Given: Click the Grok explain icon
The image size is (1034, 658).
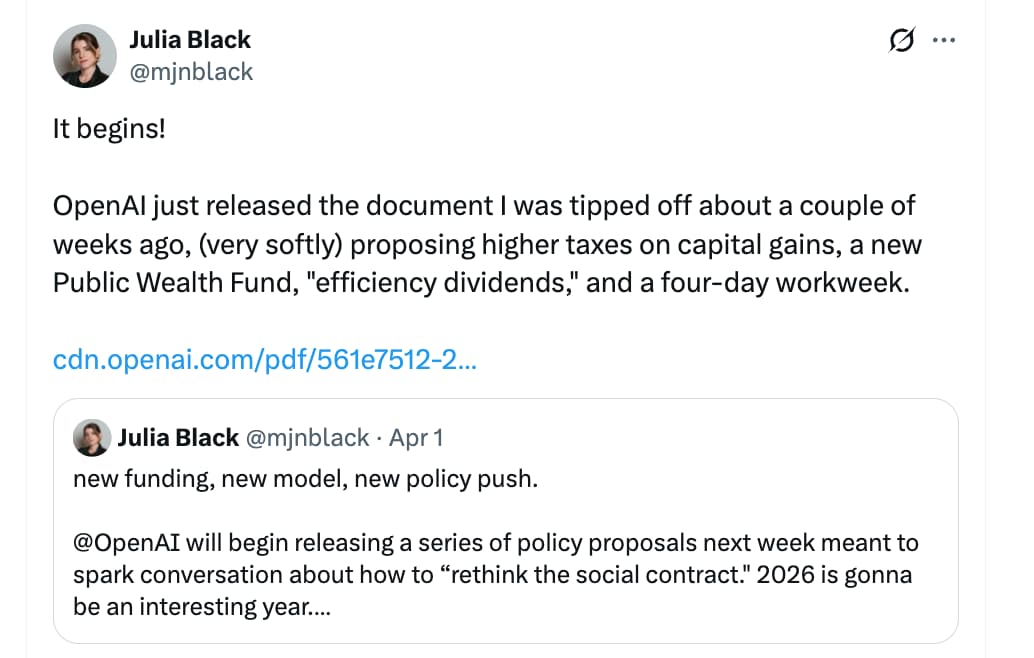Looking at the screenshot, I should tap(901, 41).
